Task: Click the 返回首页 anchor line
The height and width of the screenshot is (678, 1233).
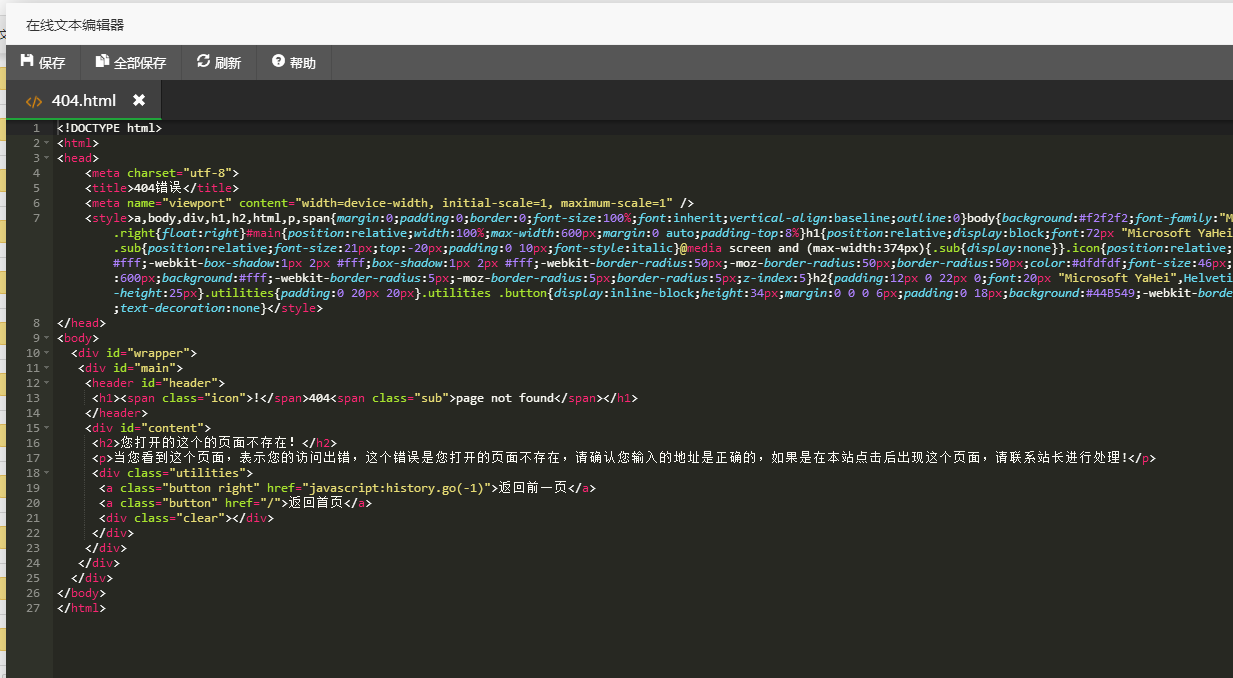Action: tap(235, 503)
